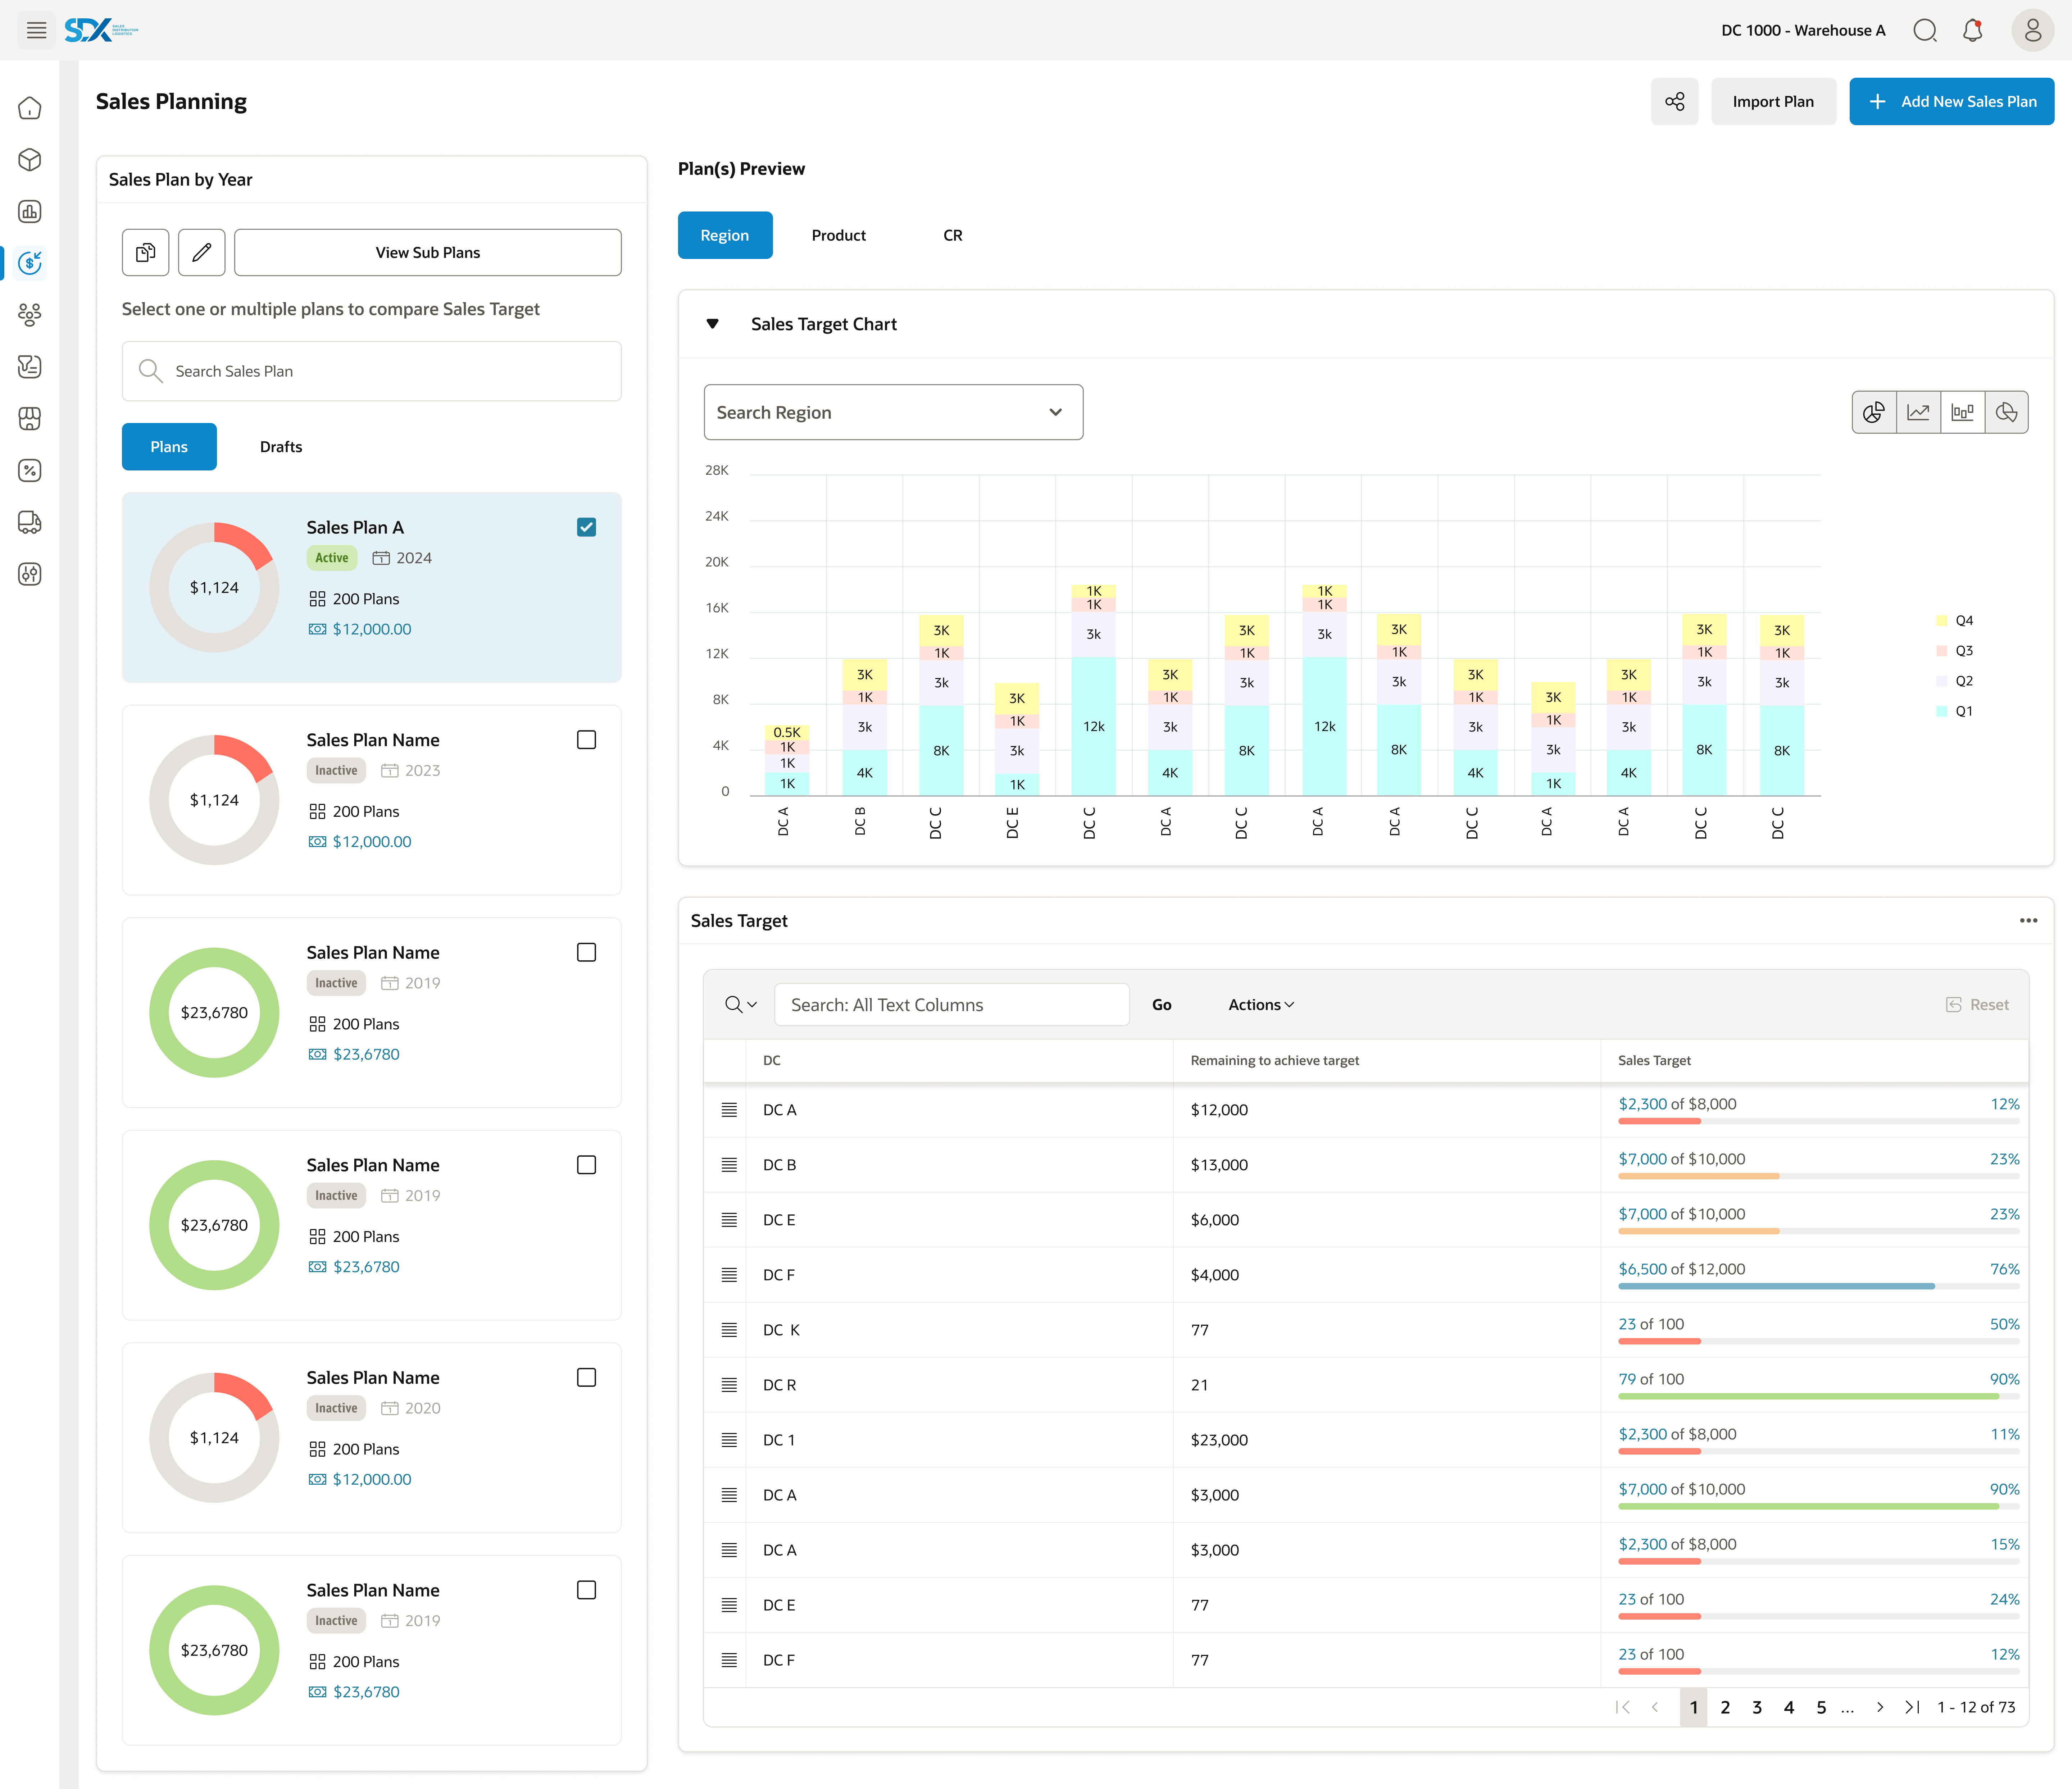
Task: Open the notifications bell
Action: click(x=1972, y=30)
